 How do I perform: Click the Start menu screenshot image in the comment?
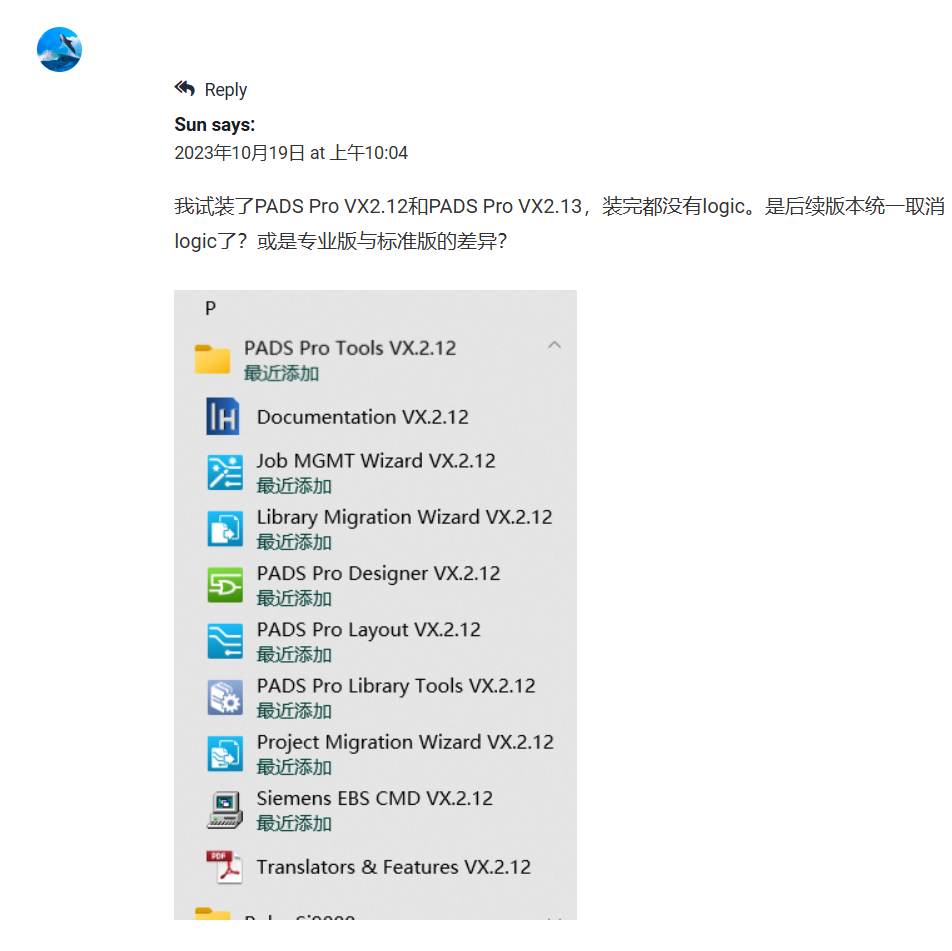[375, 605]
